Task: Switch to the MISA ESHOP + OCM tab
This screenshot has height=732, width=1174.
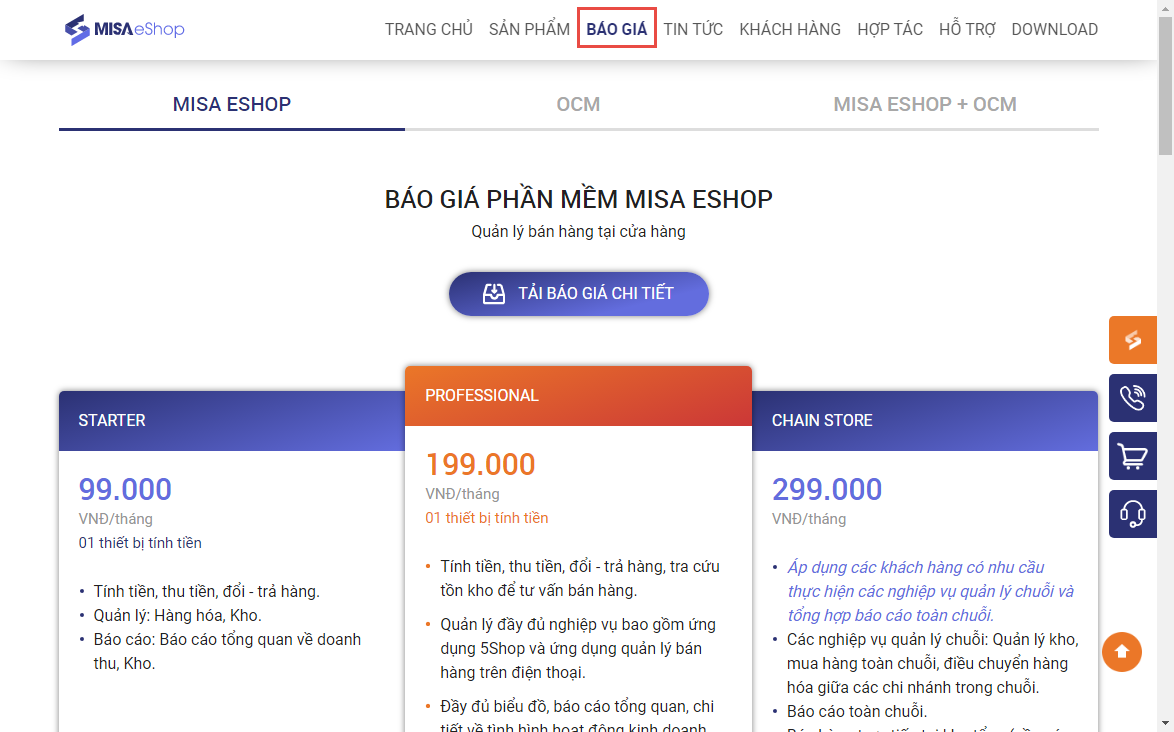Action: click(x=925, y=105)
